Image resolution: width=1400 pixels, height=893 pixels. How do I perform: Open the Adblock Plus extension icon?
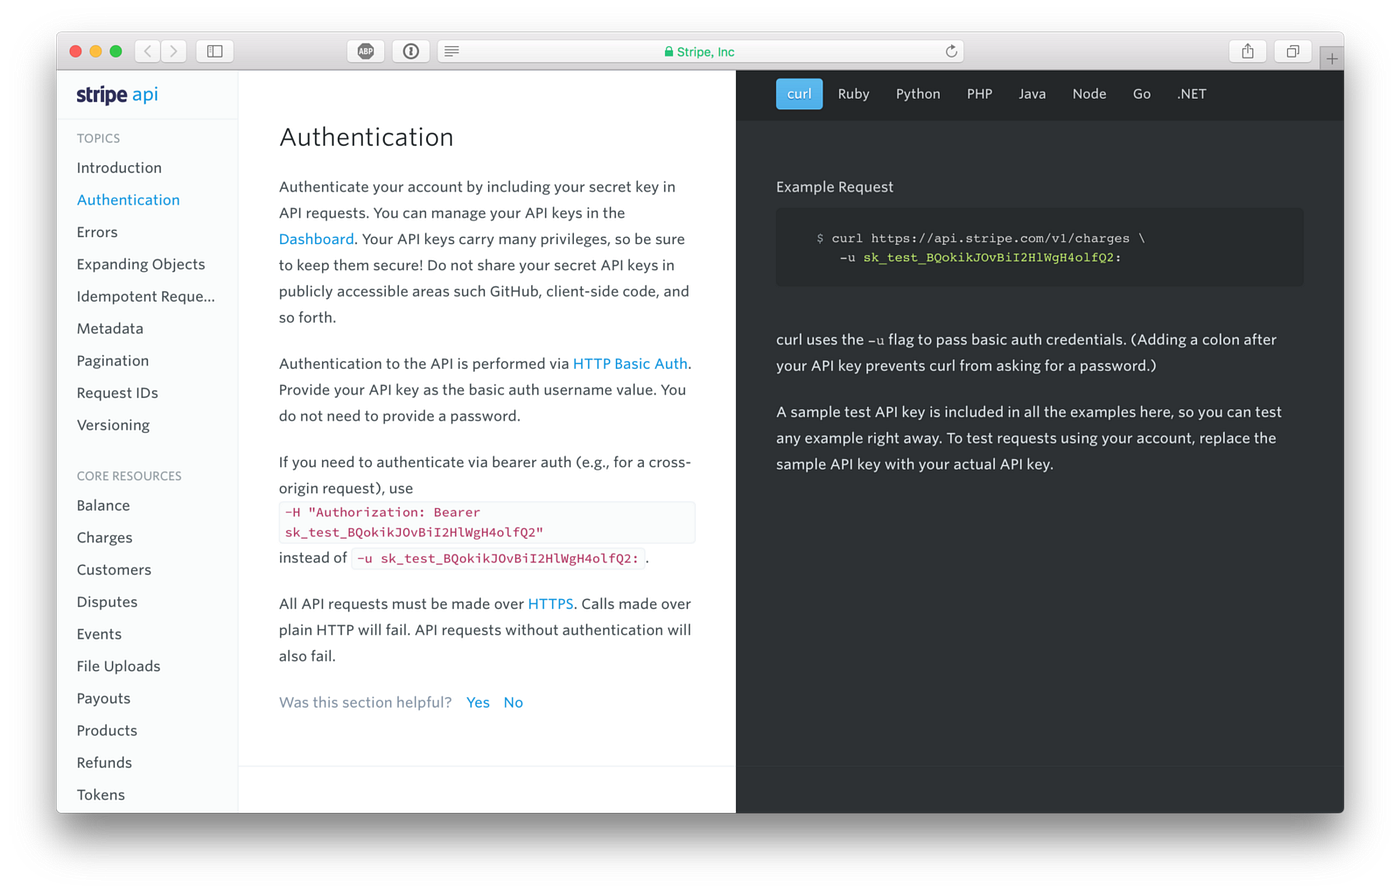pos(366,51)
